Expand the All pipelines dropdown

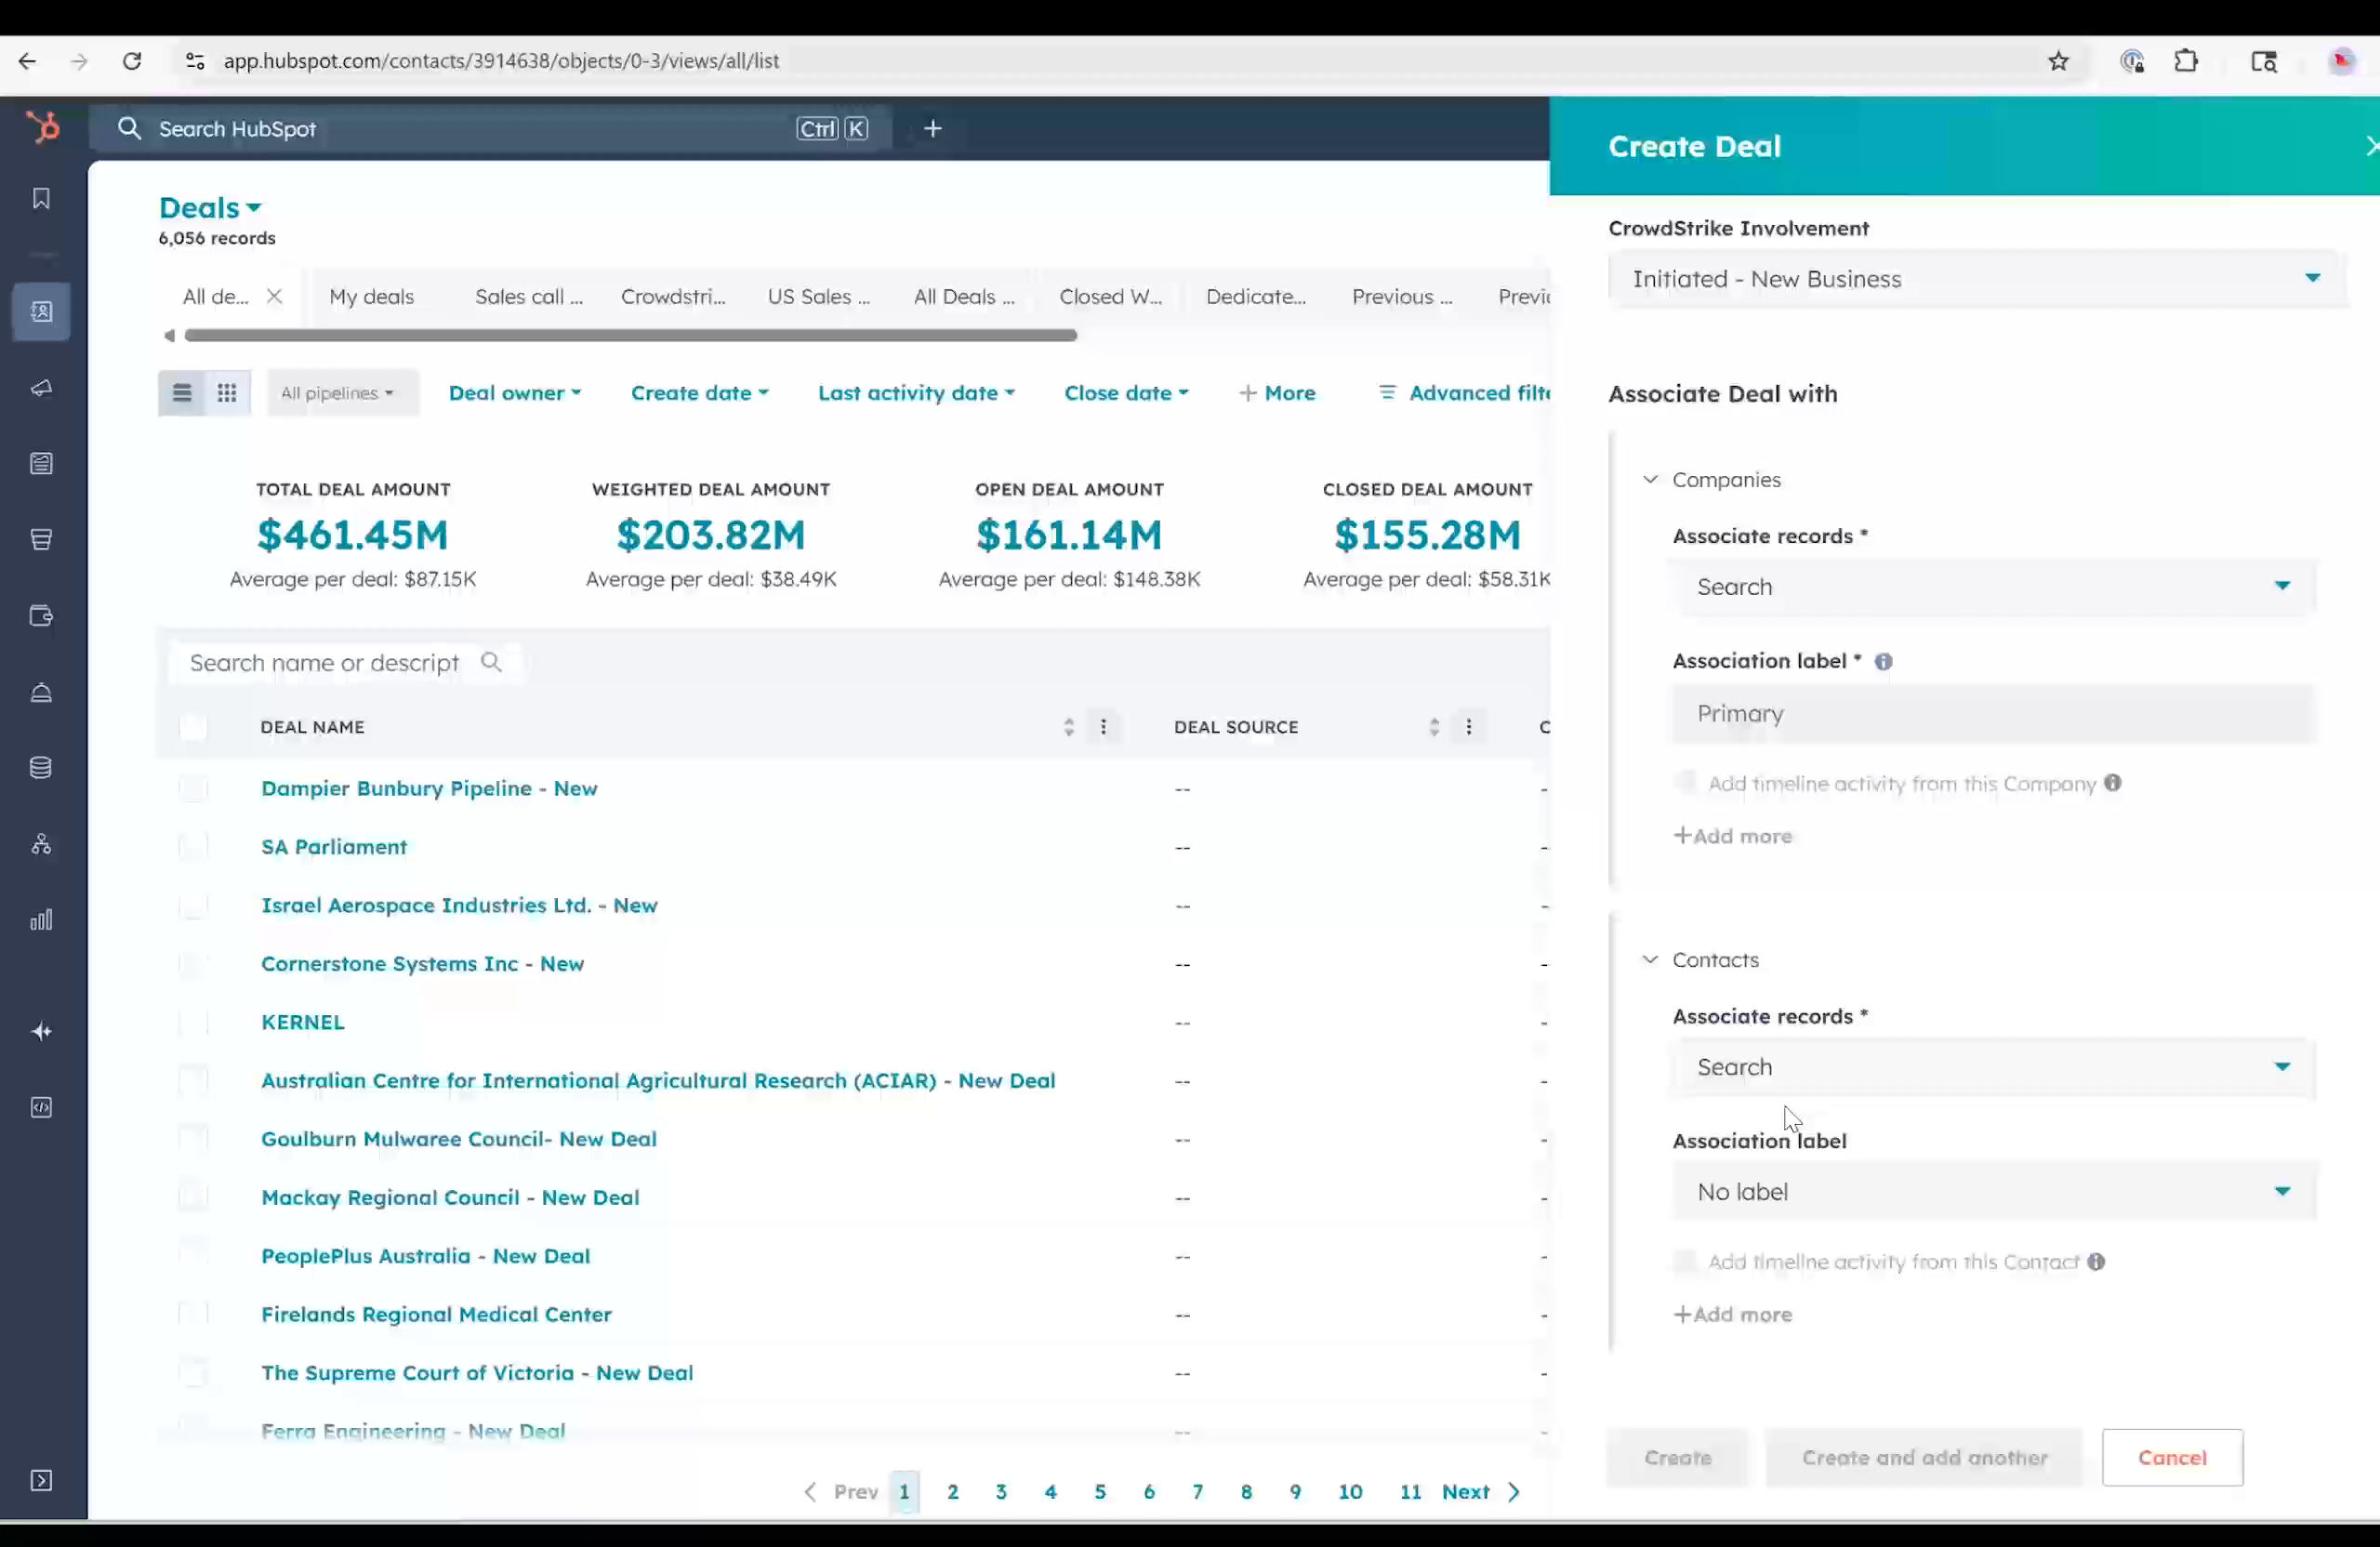(341, 392)
